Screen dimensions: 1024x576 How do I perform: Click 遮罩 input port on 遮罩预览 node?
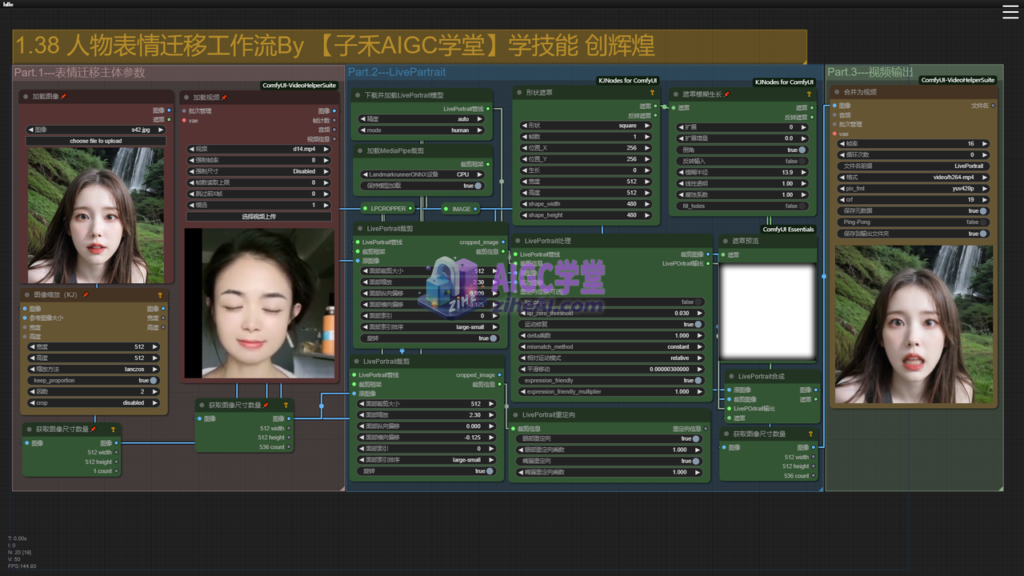pyautogui.click(x=723, y=255)
